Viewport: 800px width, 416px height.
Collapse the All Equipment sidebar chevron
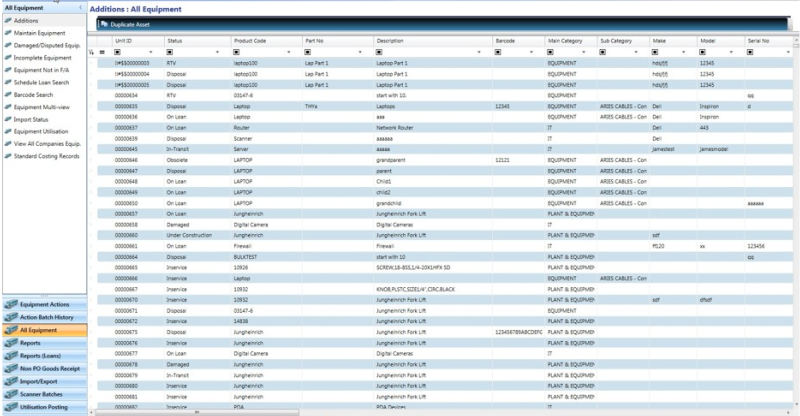click(x=80, y=8)
